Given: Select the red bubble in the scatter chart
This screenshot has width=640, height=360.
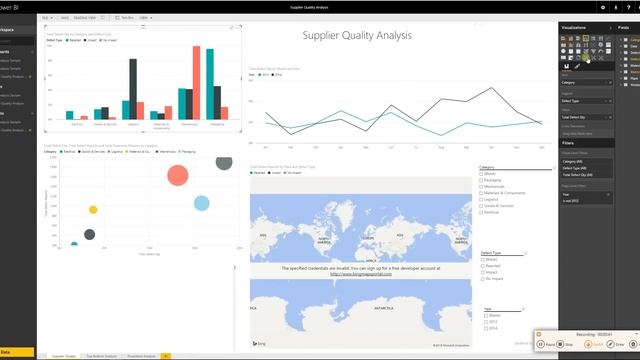Looking at the screenshot, I should (x=178, y=176).
